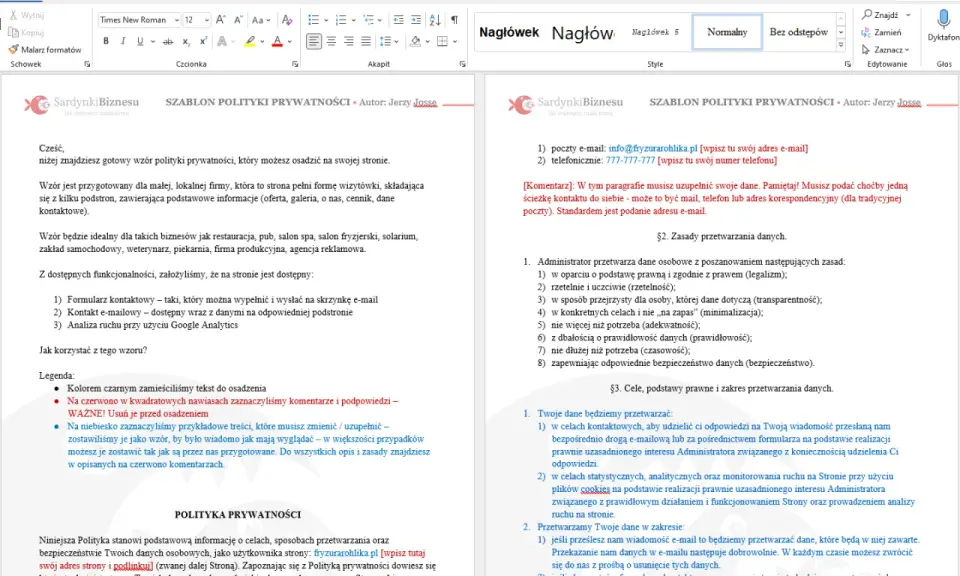The height and width of the screenshot is (576, 960).
Task: Apply the large Nagłów heading style
Action: (582, 32)
